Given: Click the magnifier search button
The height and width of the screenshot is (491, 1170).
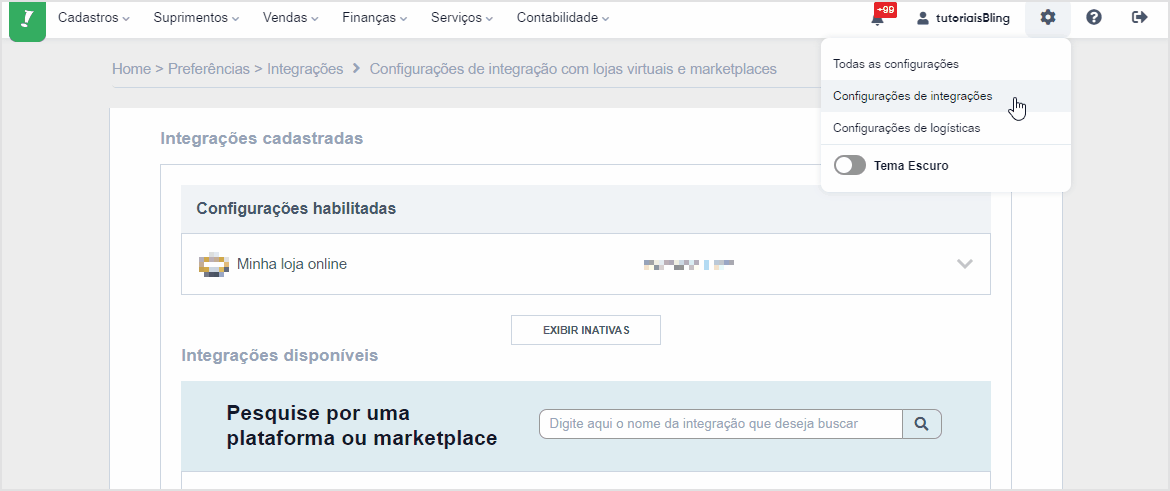Looking at the screenshot, I should (x=922, y=424).
